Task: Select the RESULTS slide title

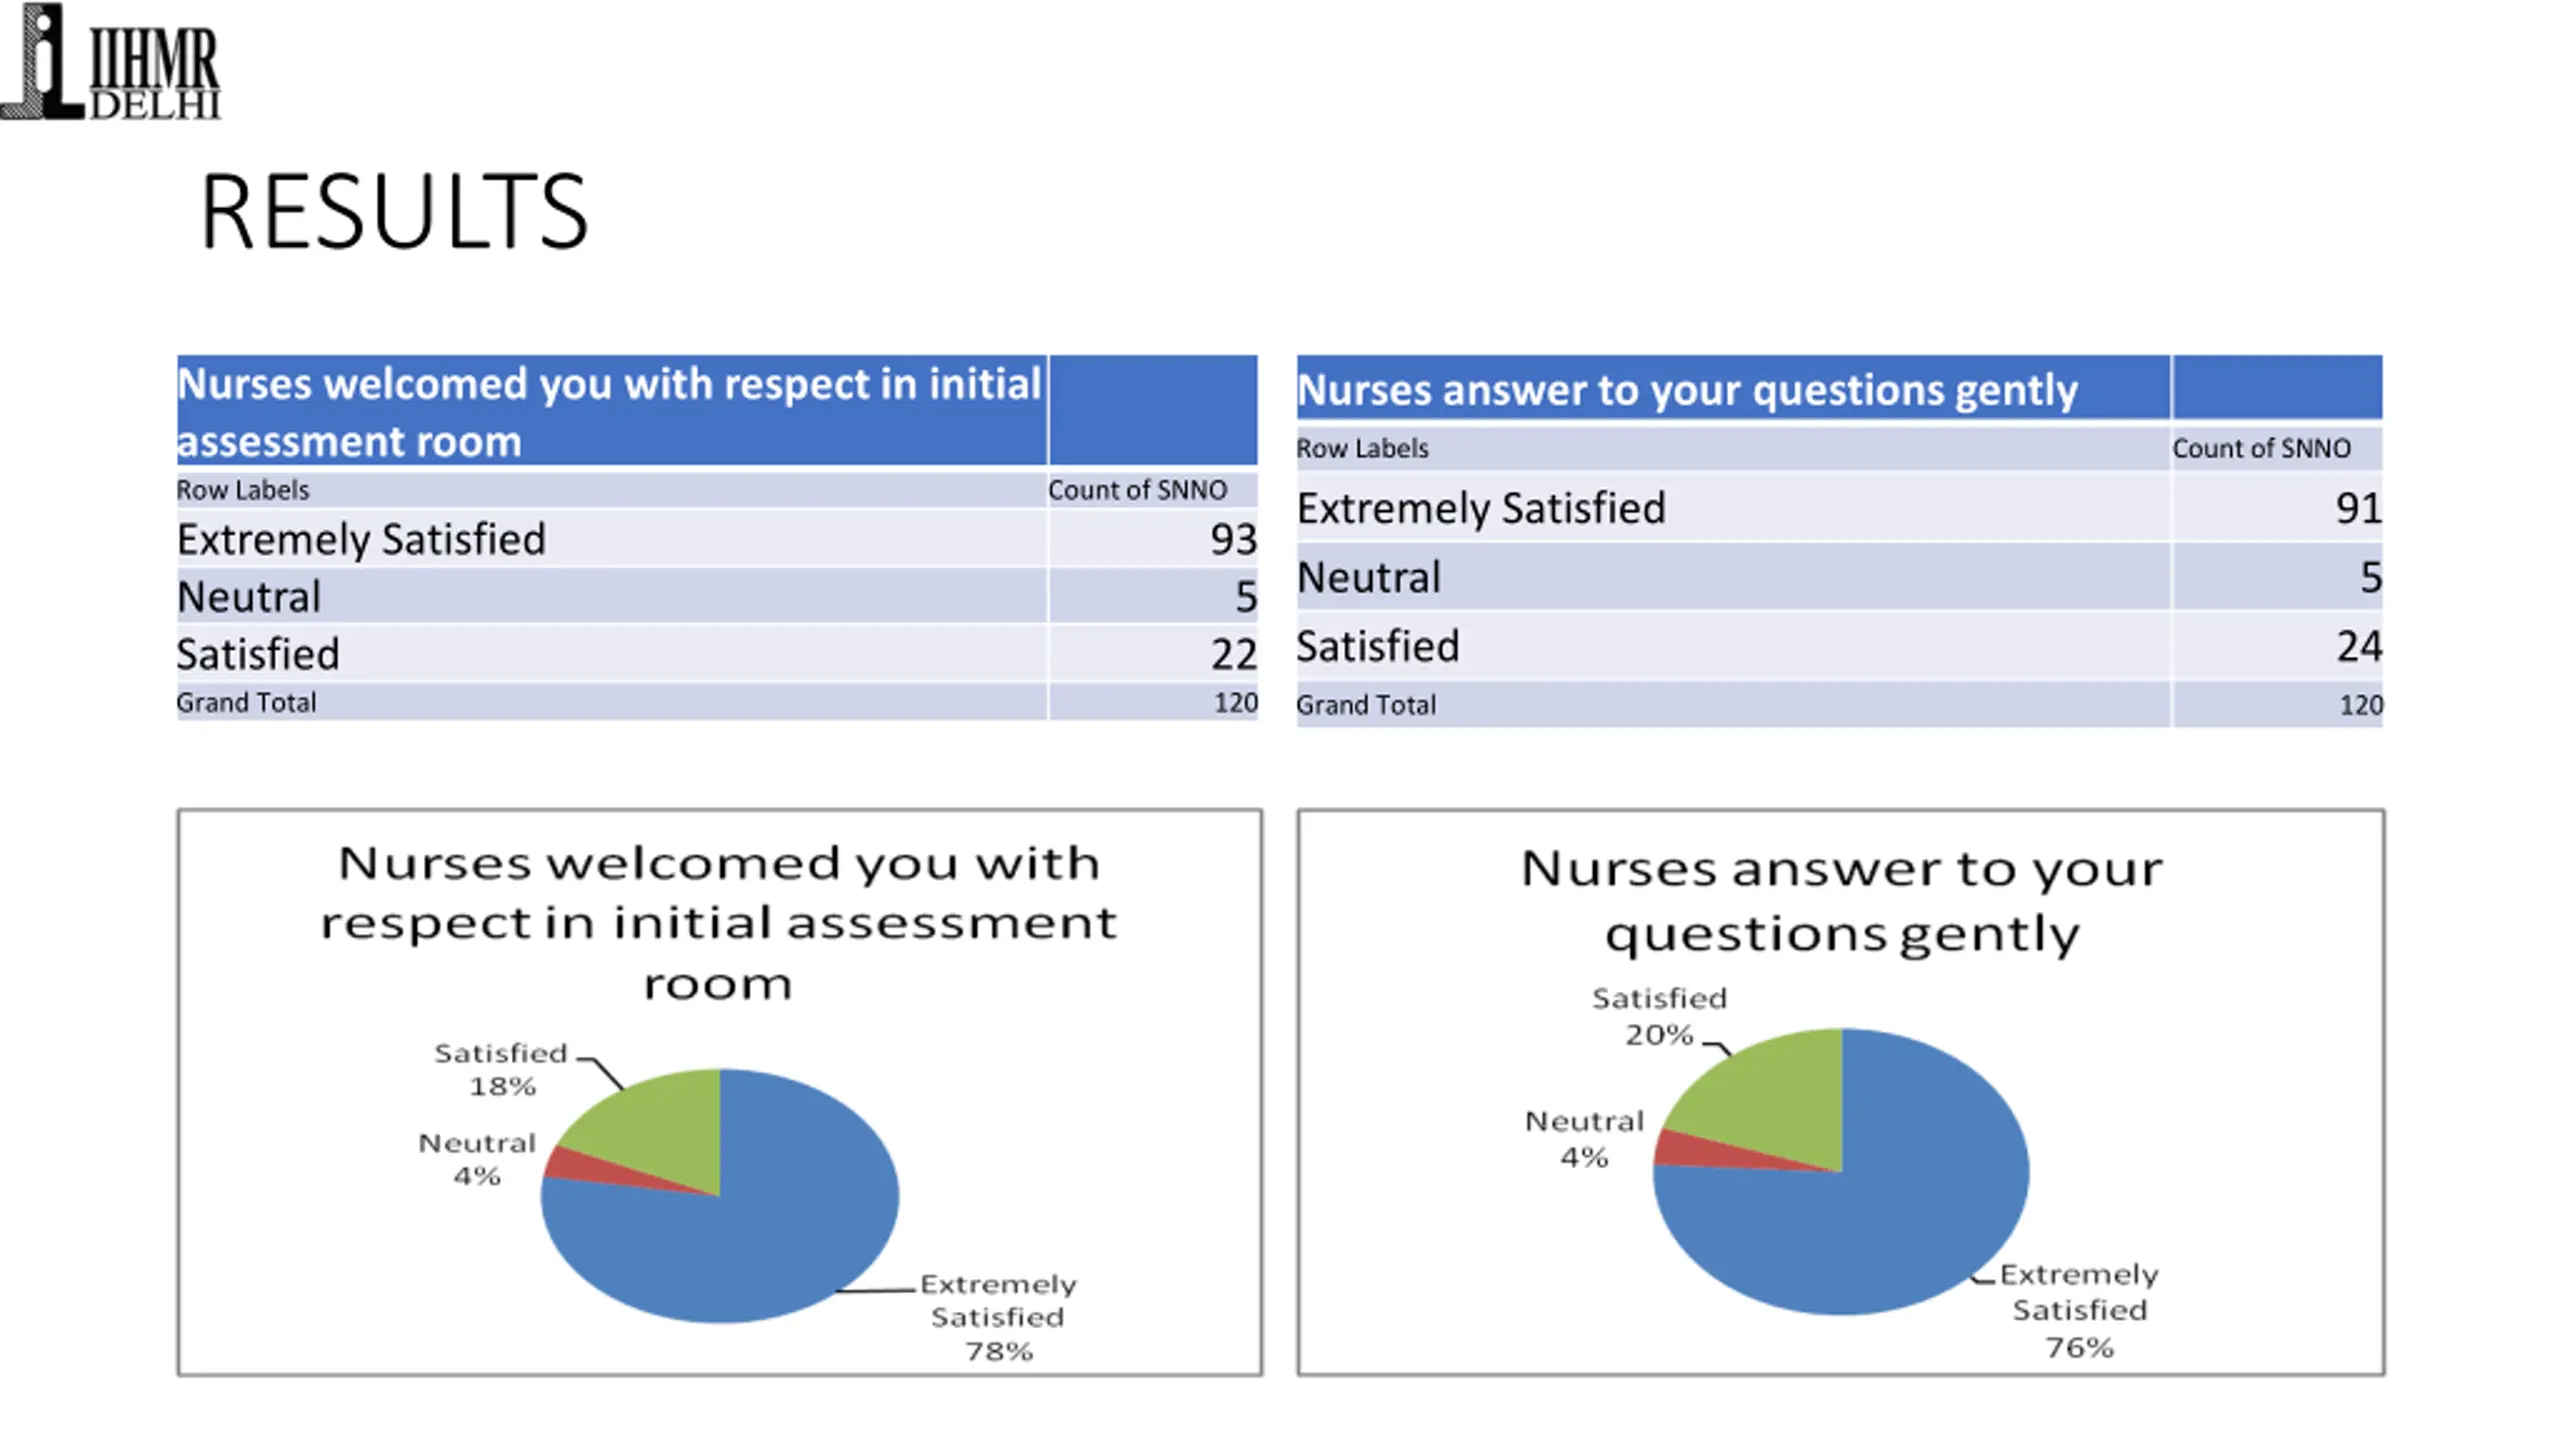Action: click(394, 211)
